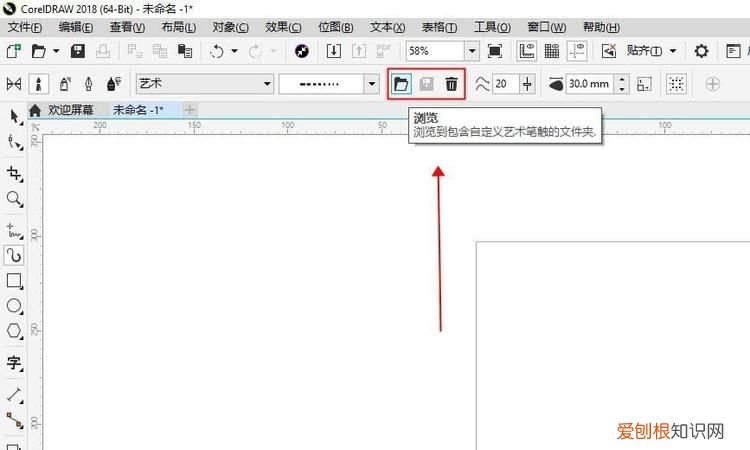Click the stroke width 30.0 mm field
This screenshot has height=450, width=750.
click(590, 84)
